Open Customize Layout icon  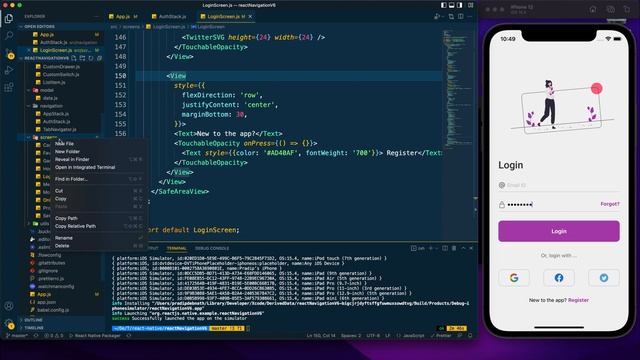pos(471,5)
